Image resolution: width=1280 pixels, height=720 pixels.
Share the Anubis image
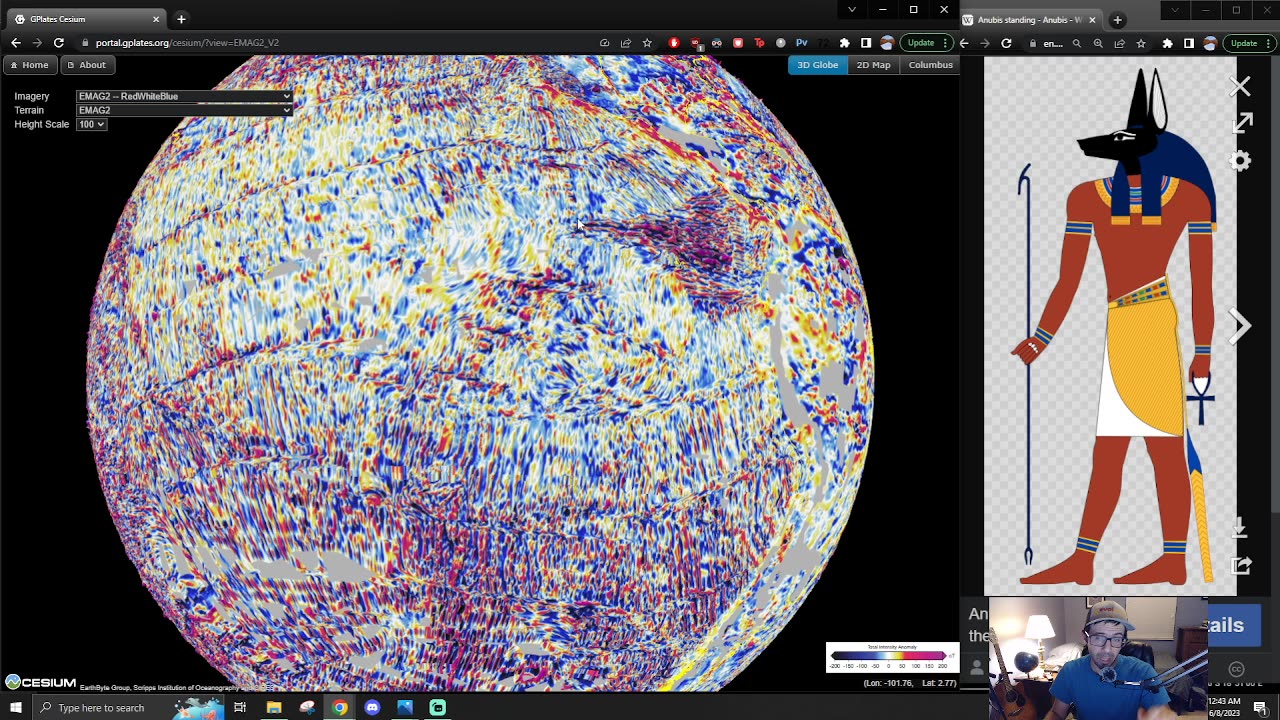(1241, 565)
